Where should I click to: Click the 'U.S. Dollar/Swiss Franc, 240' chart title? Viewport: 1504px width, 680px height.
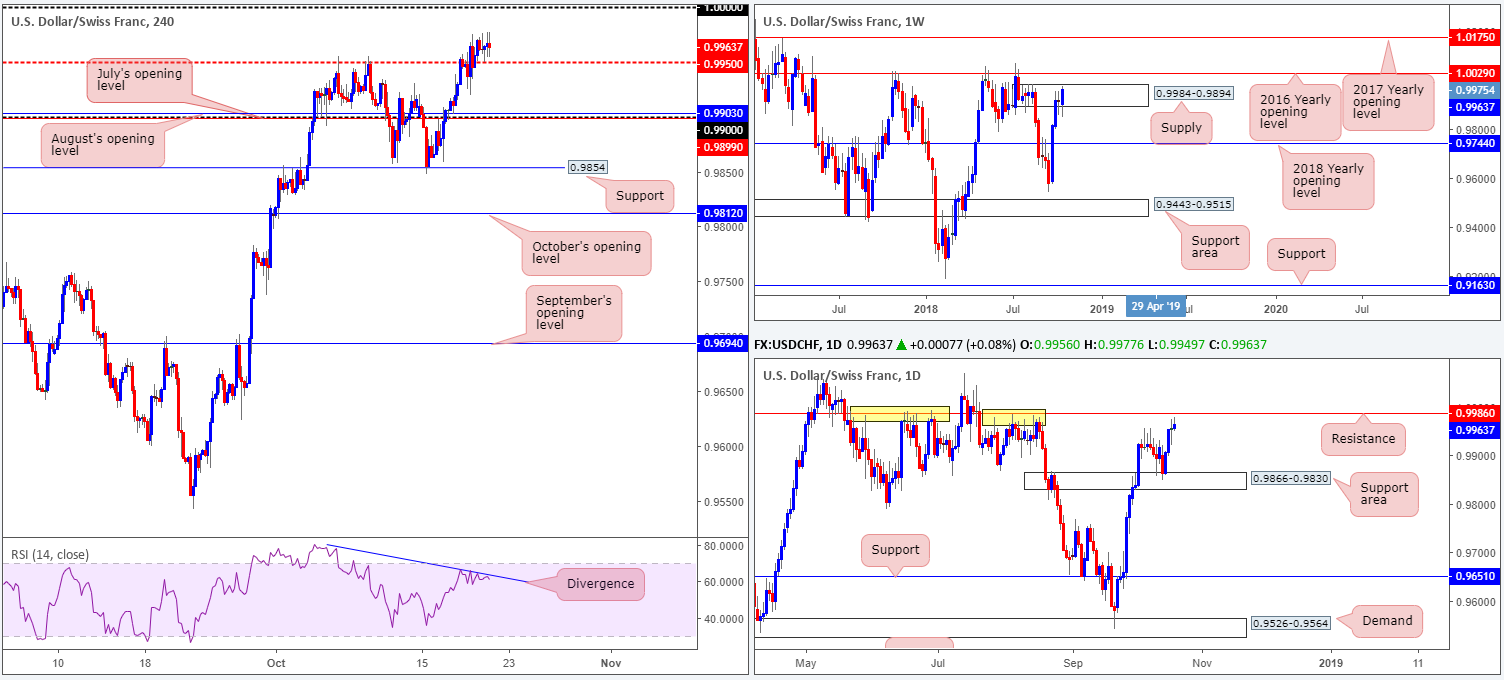[x=93, y=21]
